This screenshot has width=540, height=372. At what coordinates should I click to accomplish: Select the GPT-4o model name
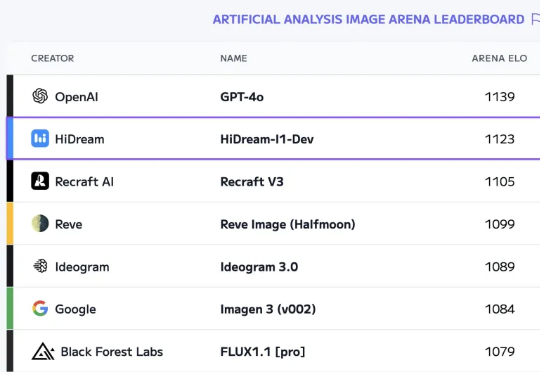[242, 97]
